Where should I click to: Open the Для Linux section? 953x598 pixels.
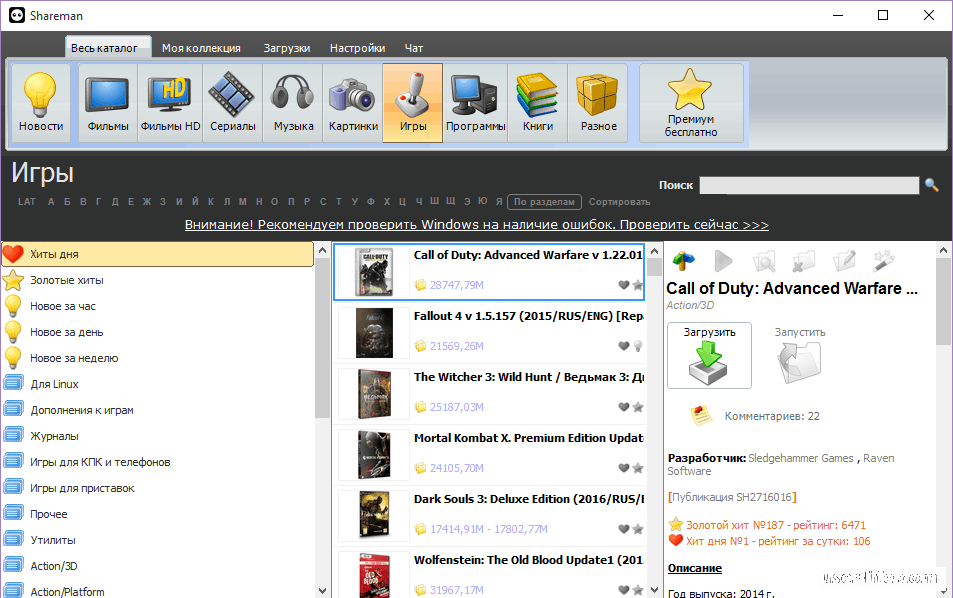pyautogui.click(x=157, y=384)
